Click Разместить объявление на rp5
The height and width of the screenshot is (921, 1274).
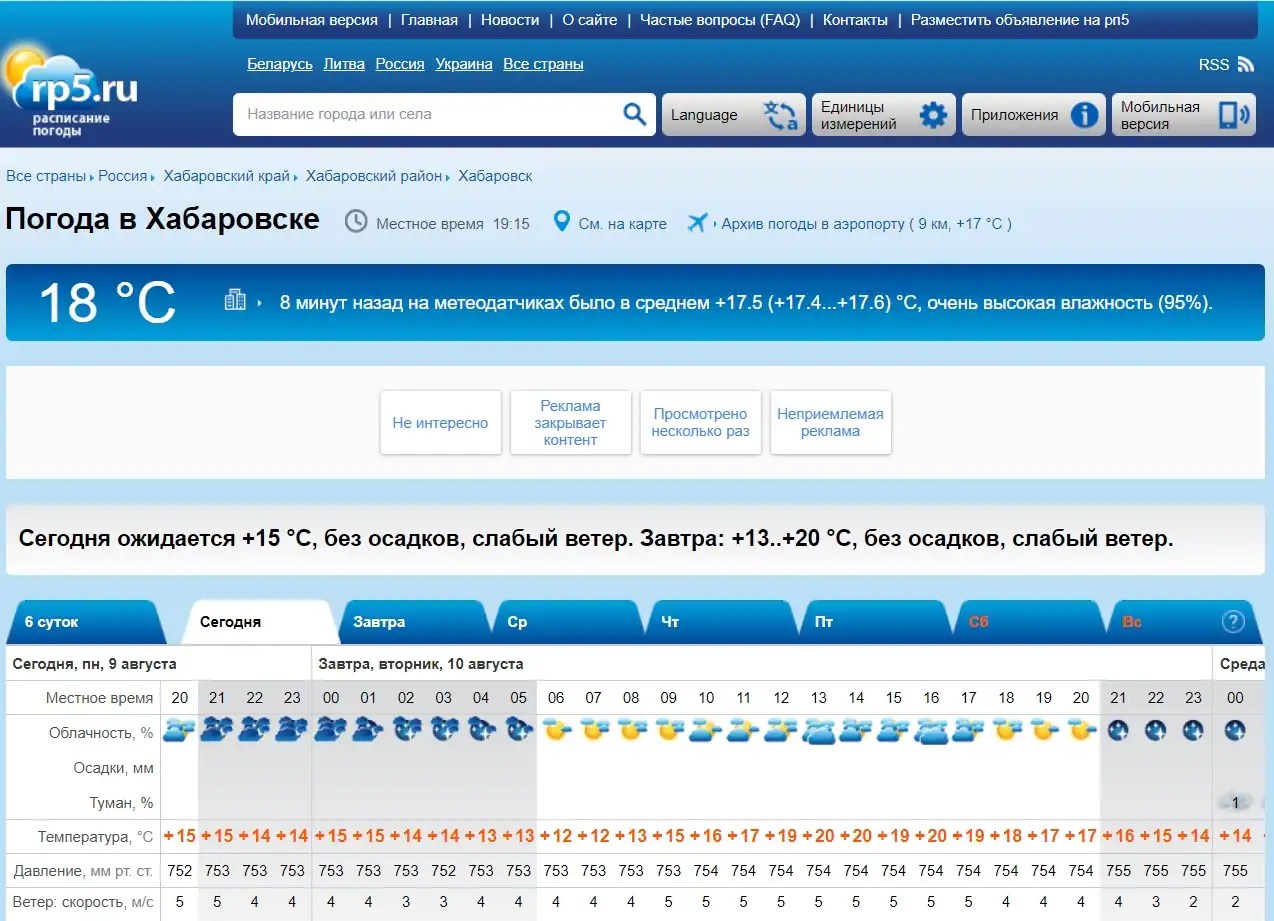point(1020,20)
